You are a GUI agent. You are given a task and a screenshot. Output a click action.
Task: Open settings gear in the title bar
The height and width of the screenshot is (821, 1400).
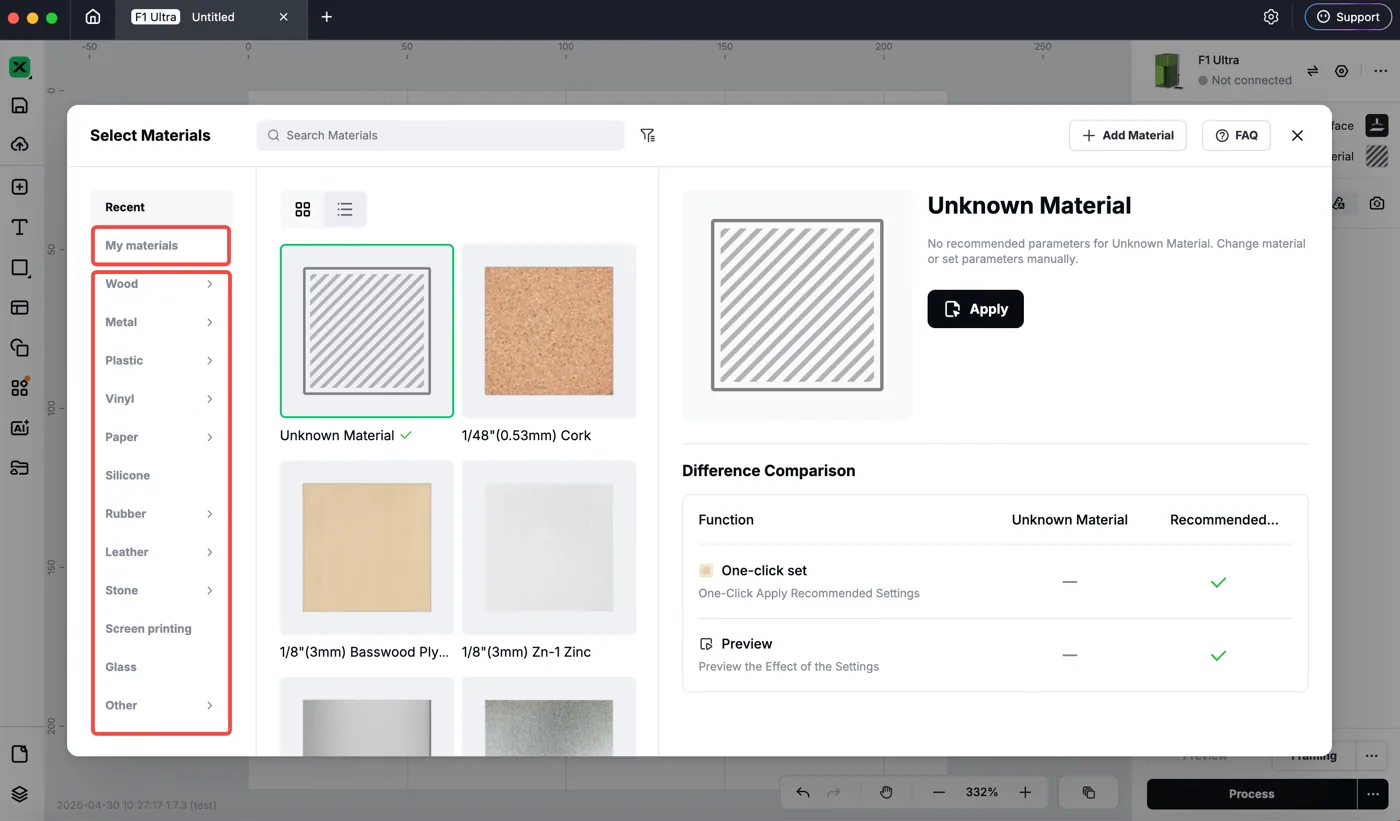coord(1271,17)
